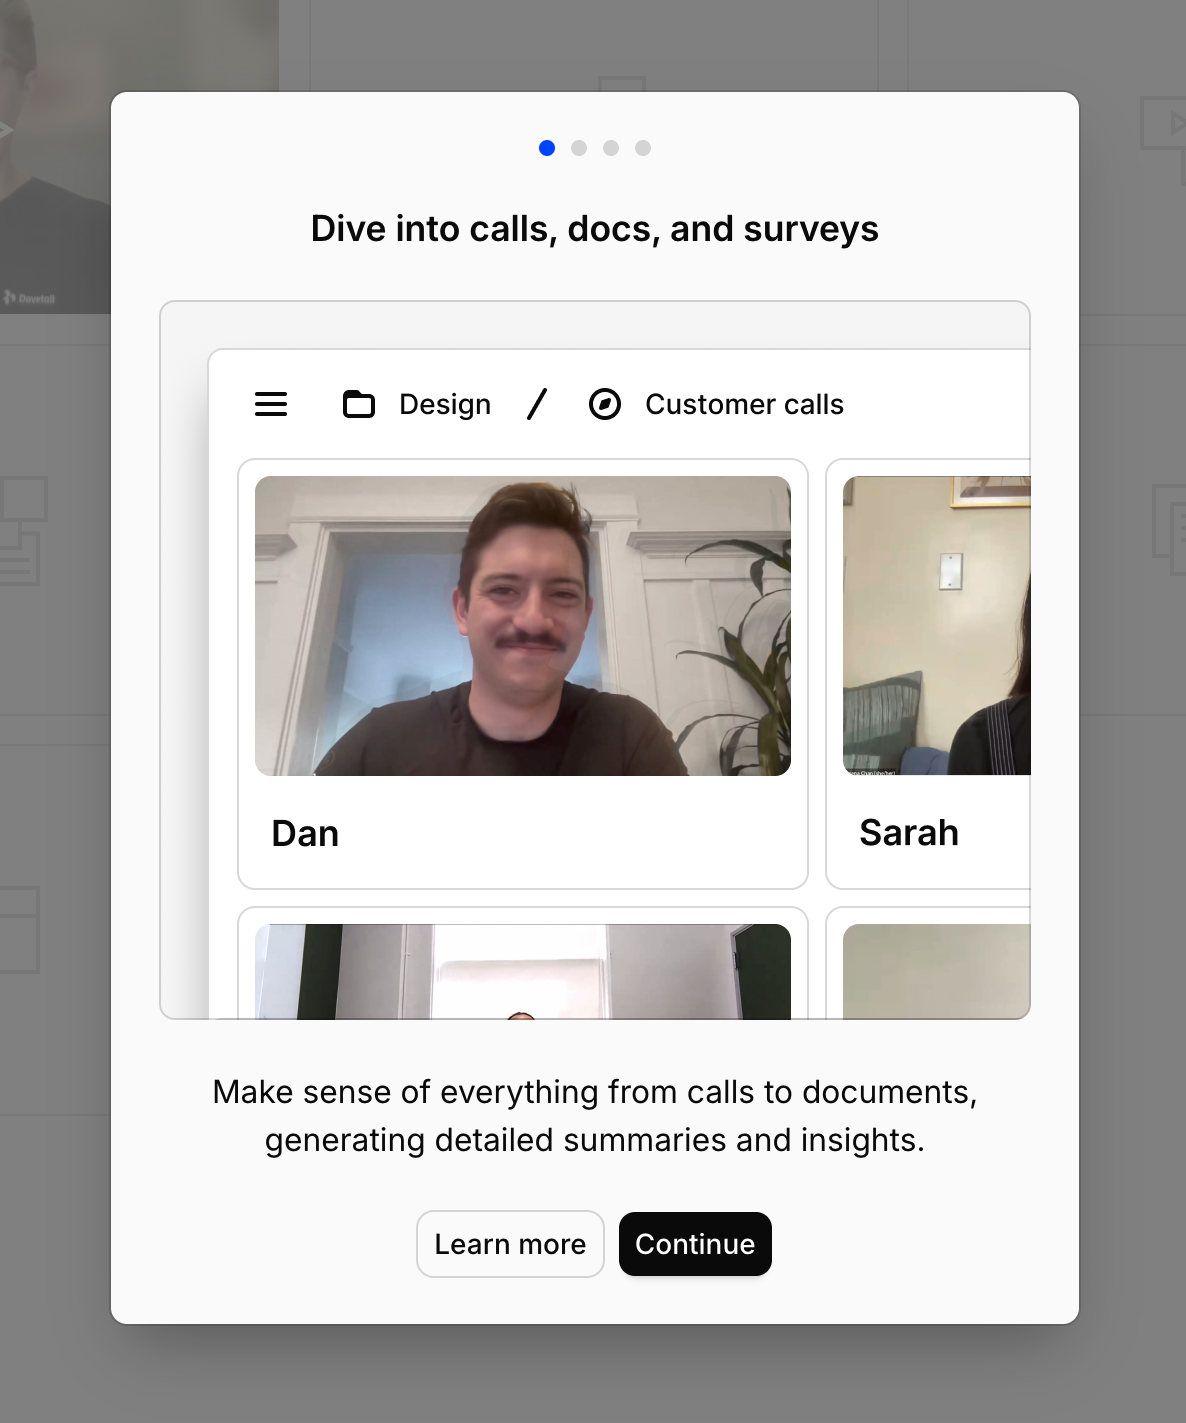This screenshot has height=1423, width=1186.
Task: Jump to the second pagination dot
Action: click(x=579, y=148)
